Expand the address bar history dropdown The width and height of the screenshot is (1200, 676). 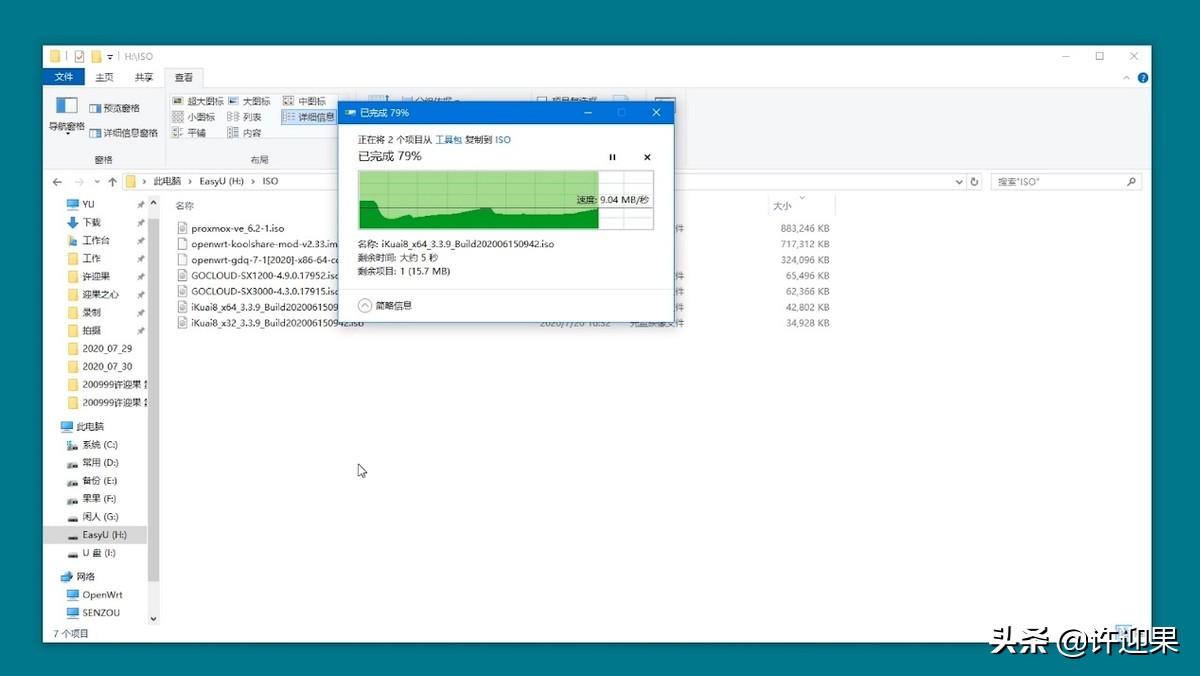coord(958,182)
